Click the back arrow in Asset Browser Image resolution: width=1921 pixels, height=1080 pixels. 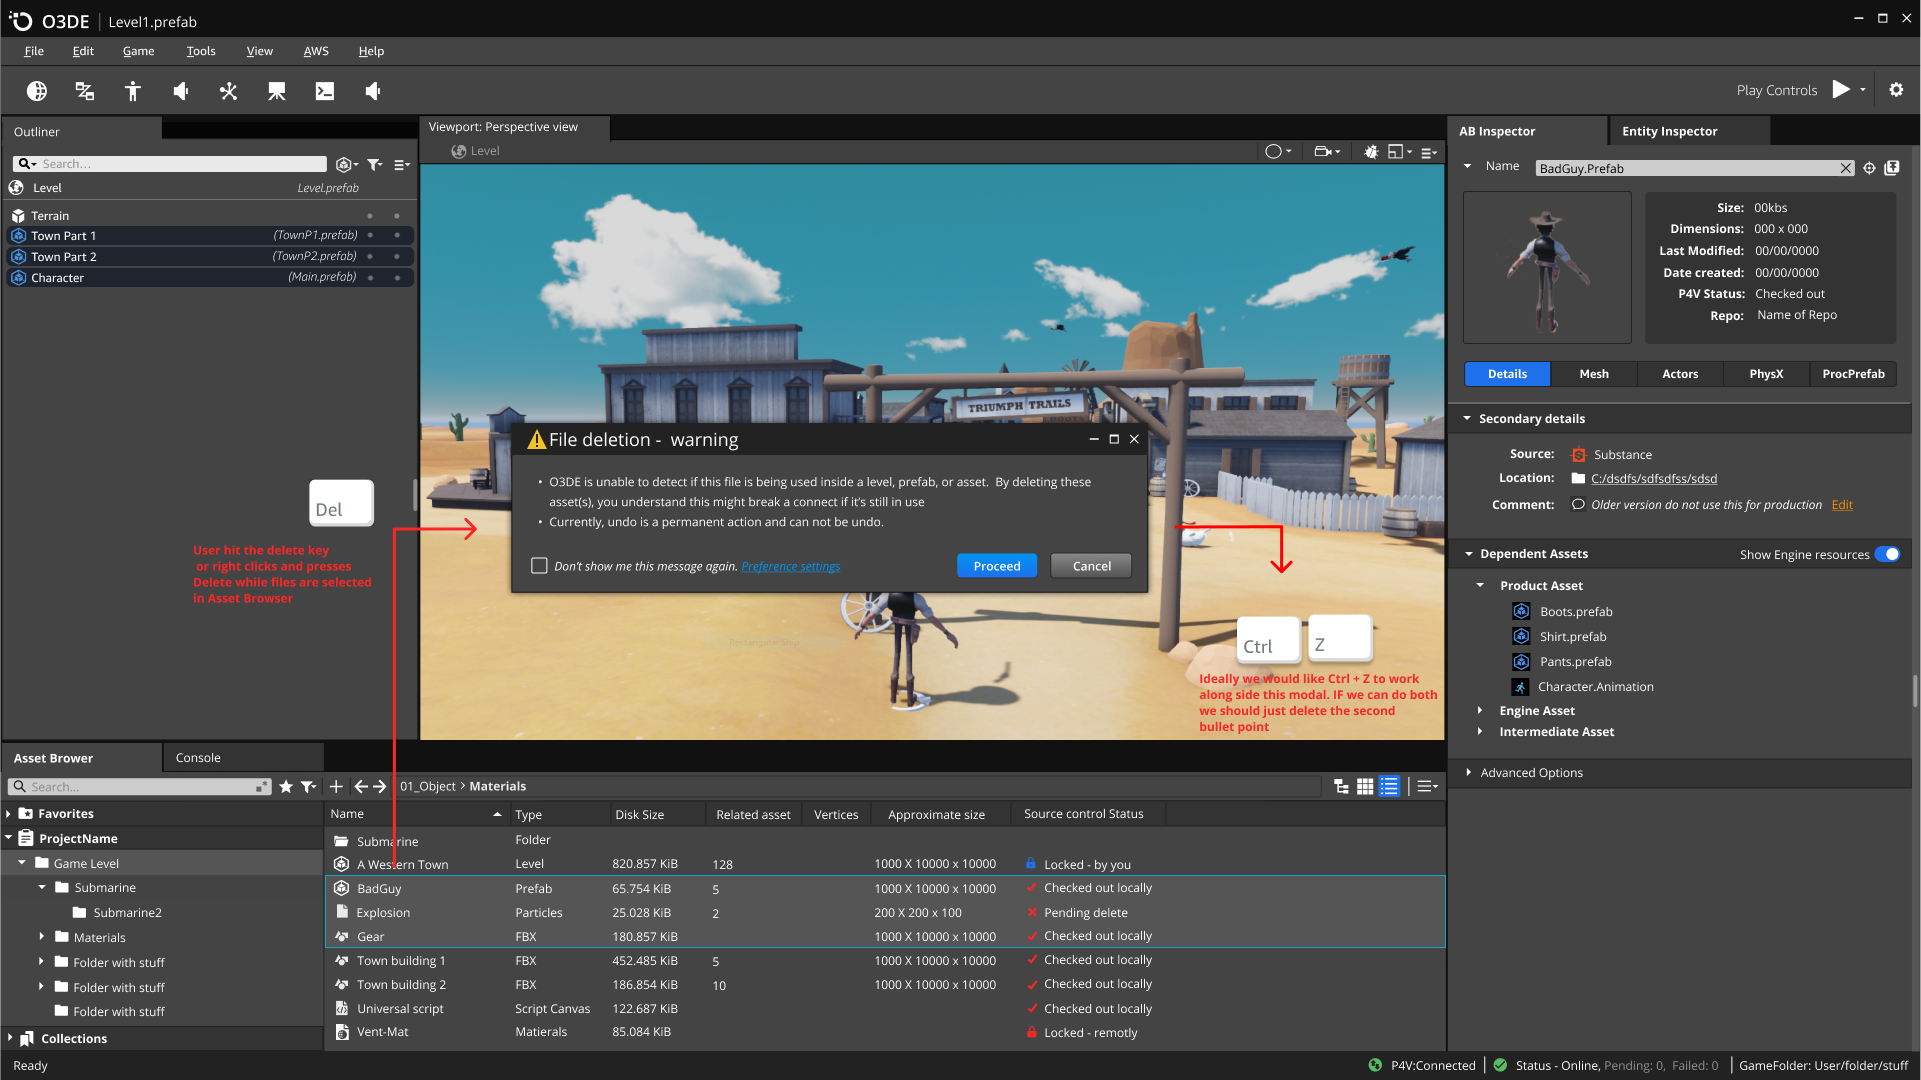[361, 787]
